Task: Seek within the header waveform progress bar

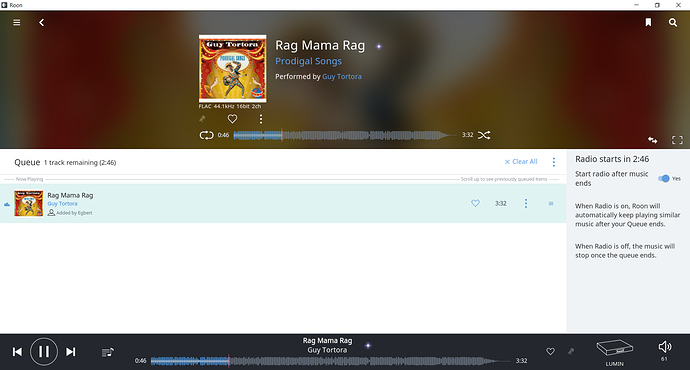Action: click(x=345, y=135)
